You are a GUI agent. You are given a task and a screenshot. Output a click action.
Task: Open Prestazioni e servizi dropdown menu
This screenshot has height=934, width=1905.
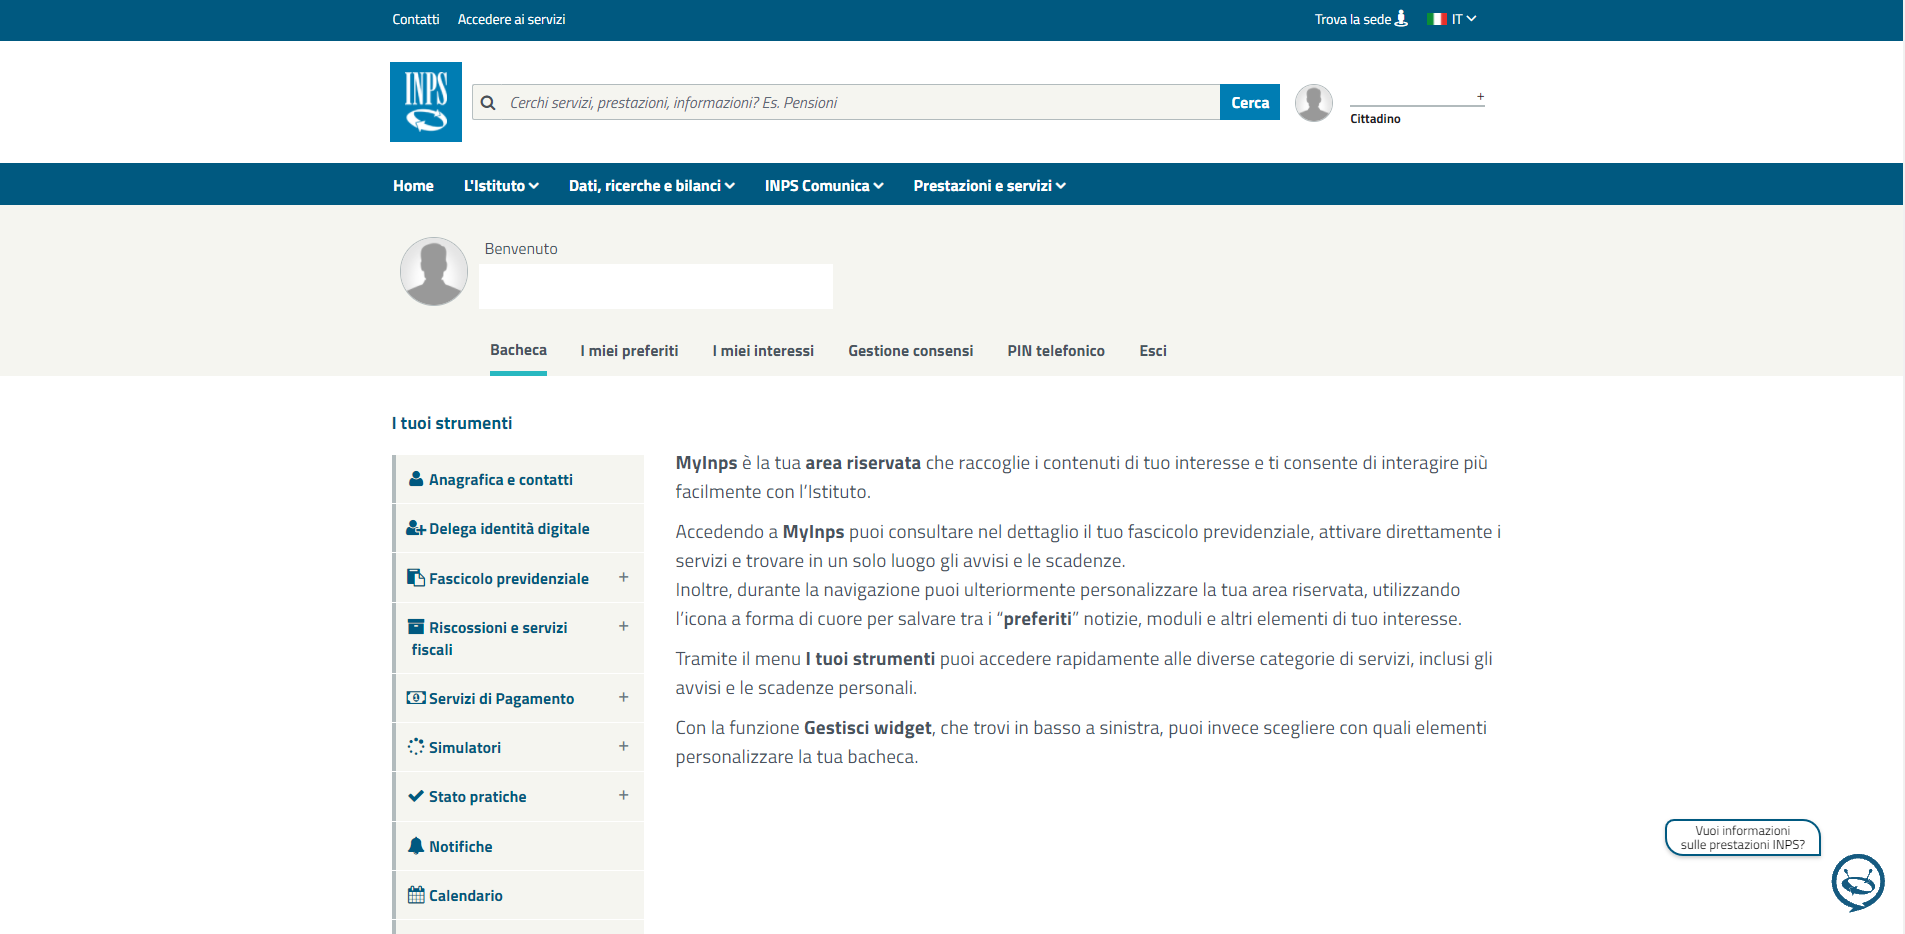989,186
